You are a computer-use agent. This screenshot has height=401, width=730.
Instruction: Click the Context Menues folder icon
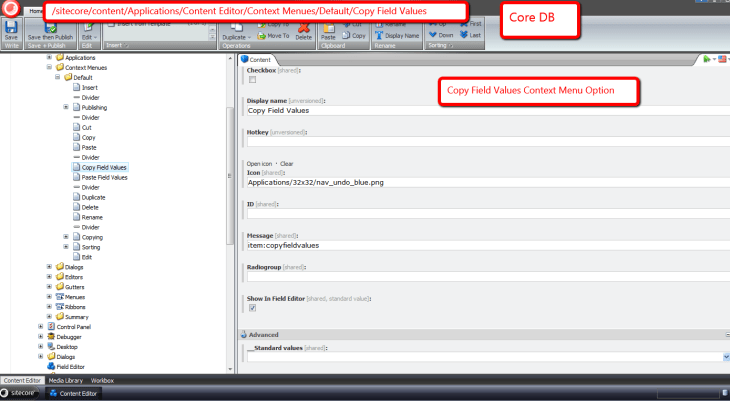[60, 67]
